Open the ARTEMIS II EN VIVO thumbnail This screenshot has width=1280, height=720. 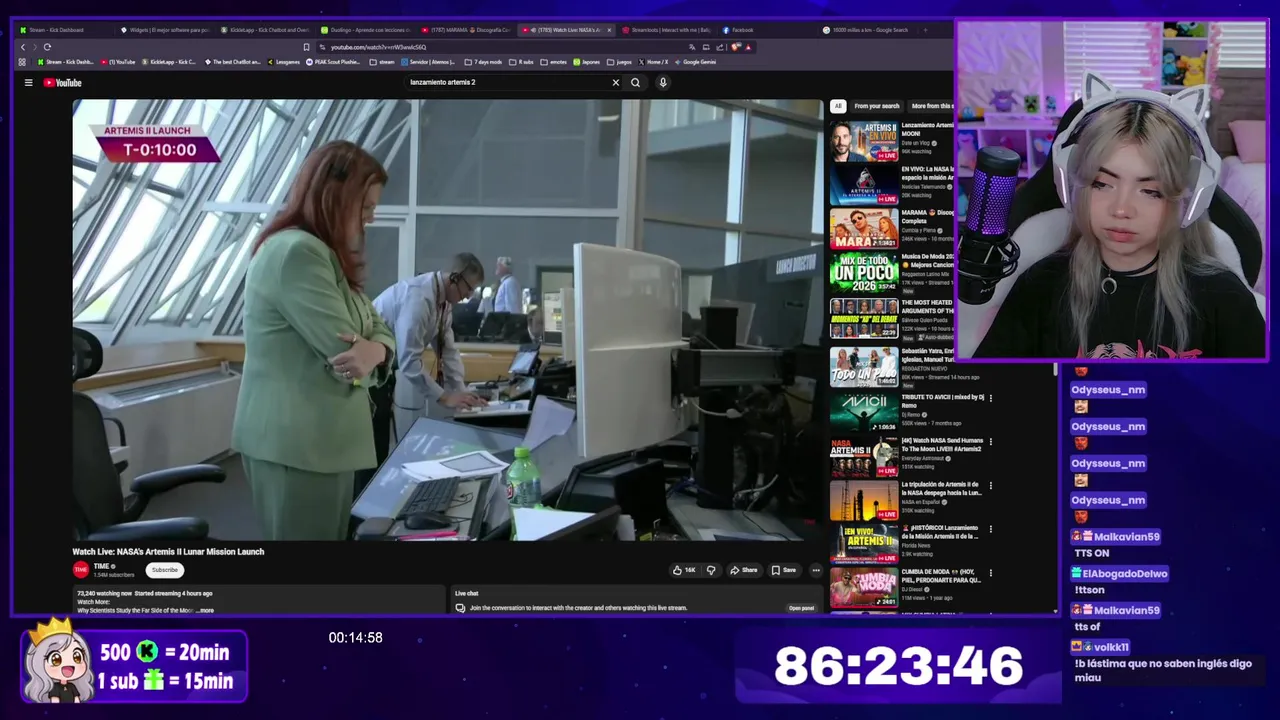864,141
